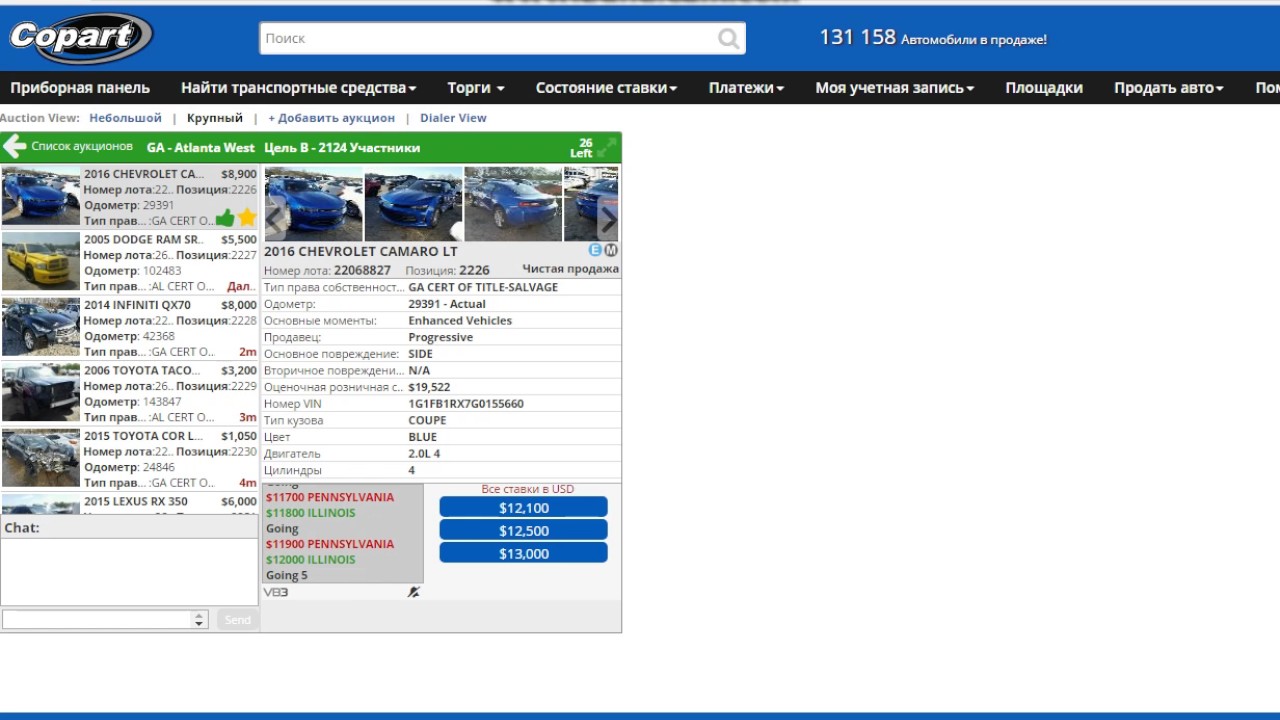Open the Площадки menu item

[1044, 88]
